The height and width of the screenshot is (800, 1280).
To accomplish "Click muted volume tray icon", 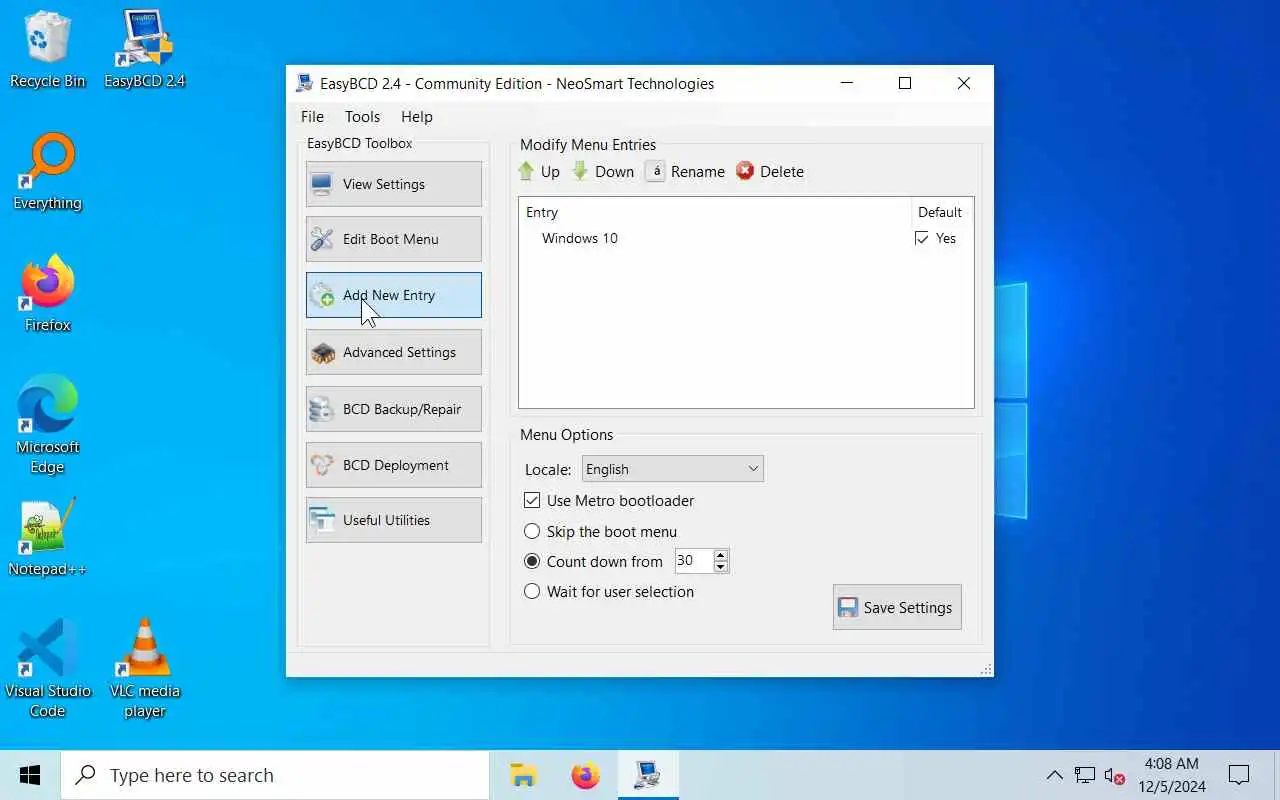I will point(1115,775).
